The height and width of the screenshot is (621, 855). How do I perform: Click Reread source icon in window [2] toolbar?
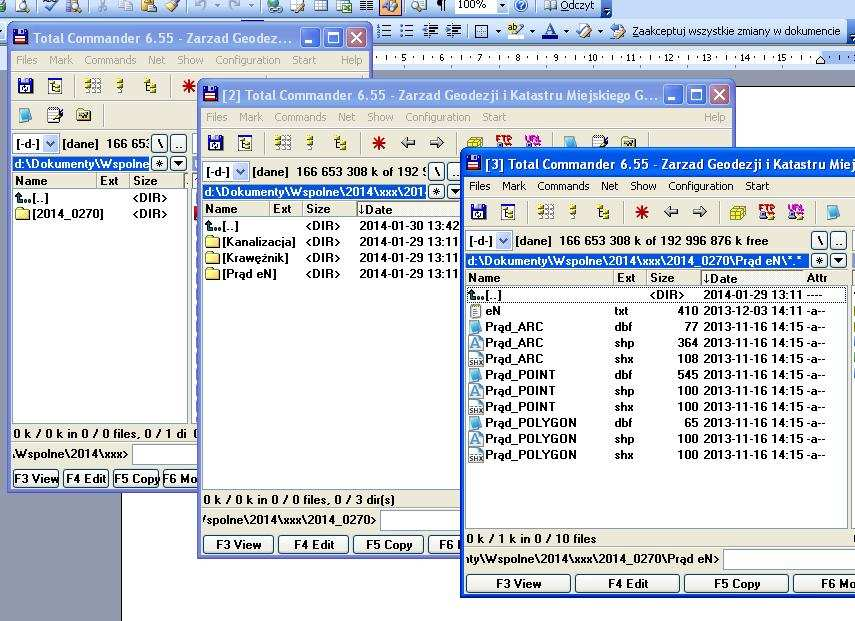216,143
